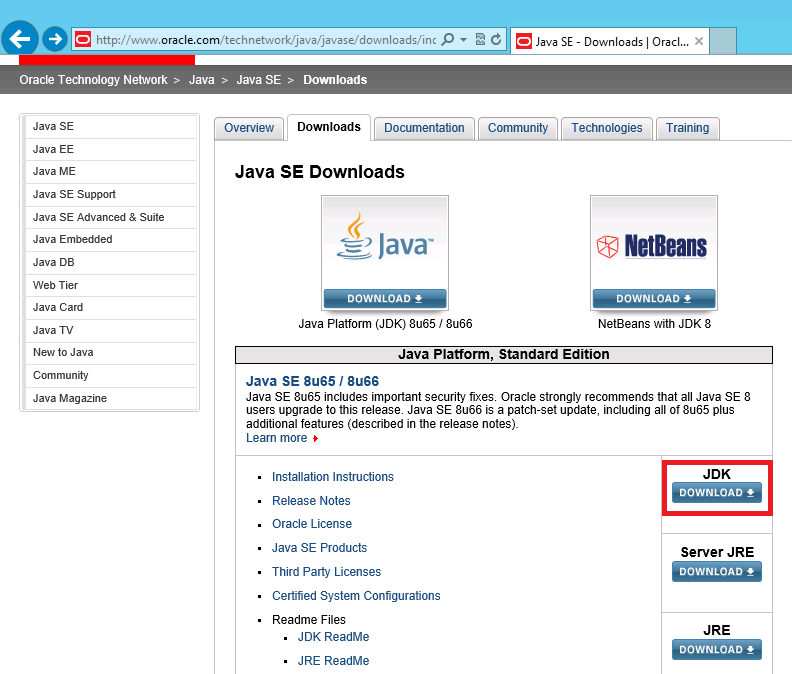Open the Java SE 8u65 / 8u66 heading link
This screenshot has height=674, width=792.
pyautogui.click(x=312, y=381)
